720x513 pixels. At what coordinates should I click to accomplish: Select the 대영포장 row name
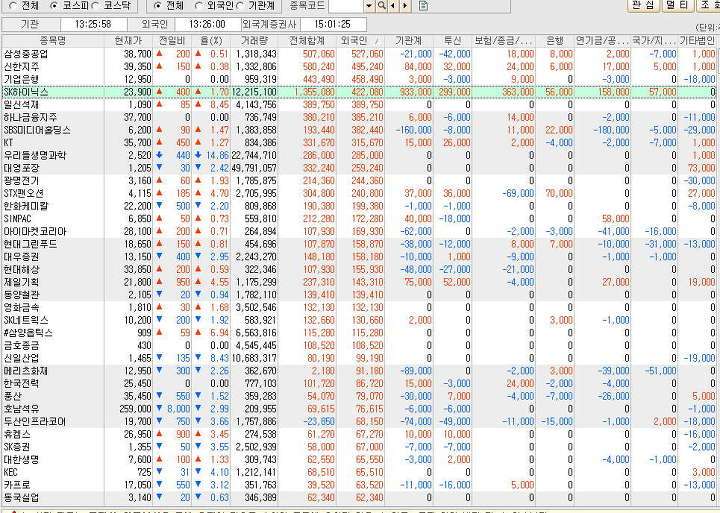[x=22, y=168]
